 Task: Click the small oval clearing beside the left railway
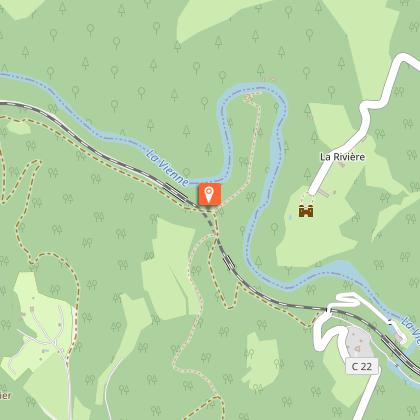(x=19, y=128)
